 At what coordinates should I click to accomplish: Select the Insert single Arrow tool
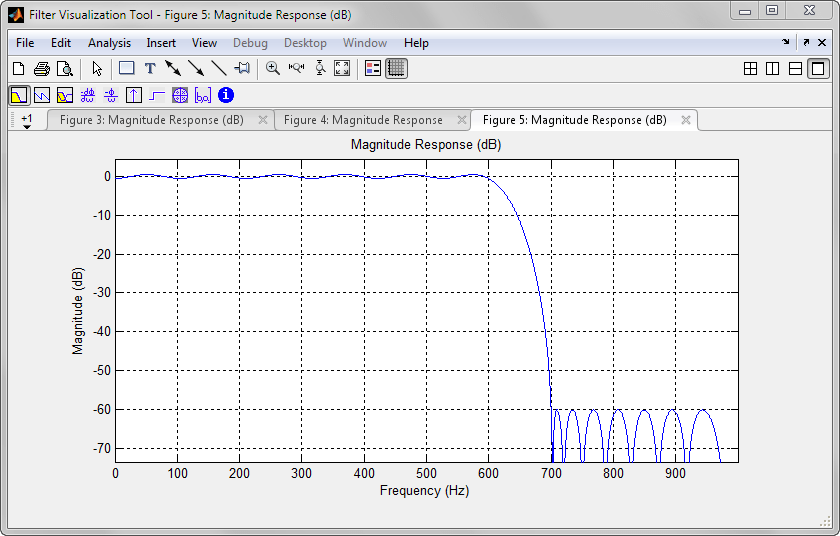coord(196,69)
